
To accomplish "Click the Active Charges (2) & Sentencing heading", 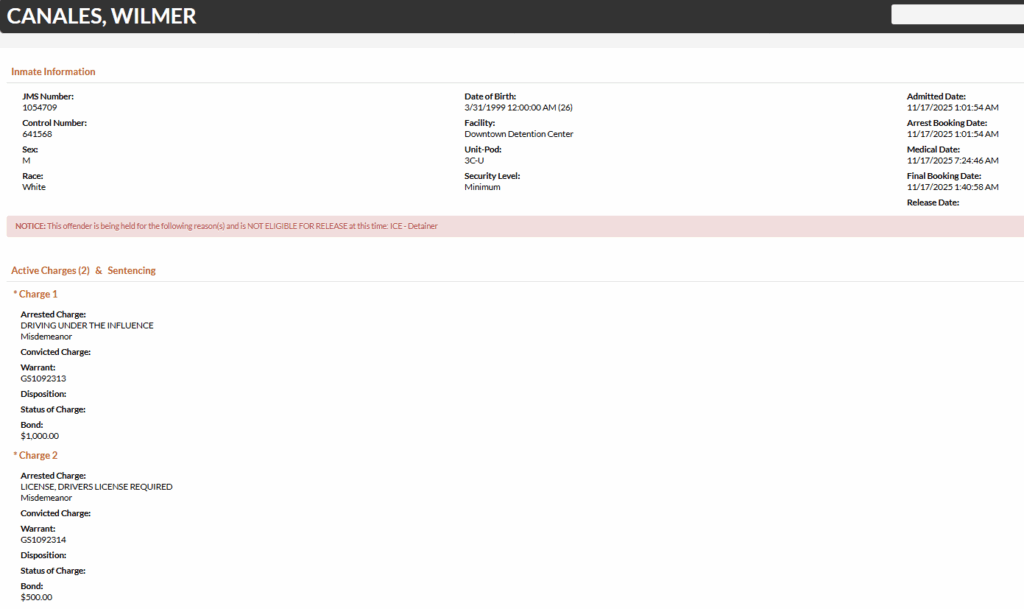I will 83,271.
